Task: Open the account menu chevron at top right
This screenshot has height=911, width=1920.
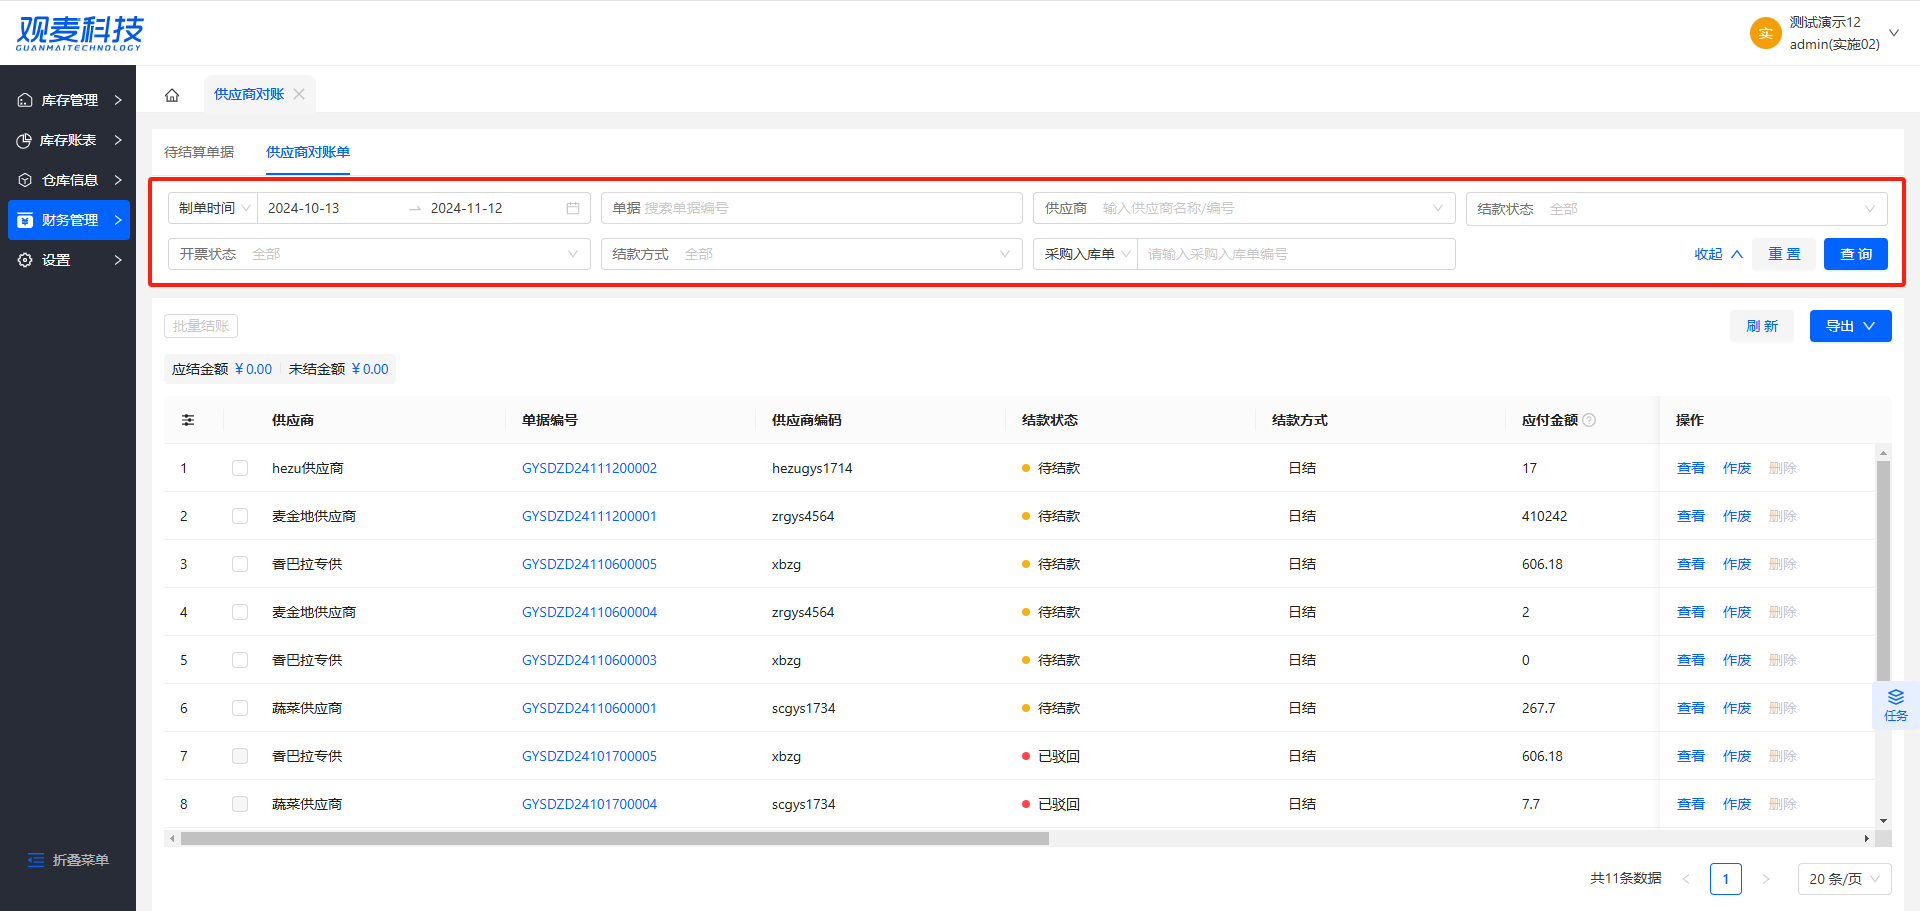Action: pyautogui.click(x=1893, y=33)
